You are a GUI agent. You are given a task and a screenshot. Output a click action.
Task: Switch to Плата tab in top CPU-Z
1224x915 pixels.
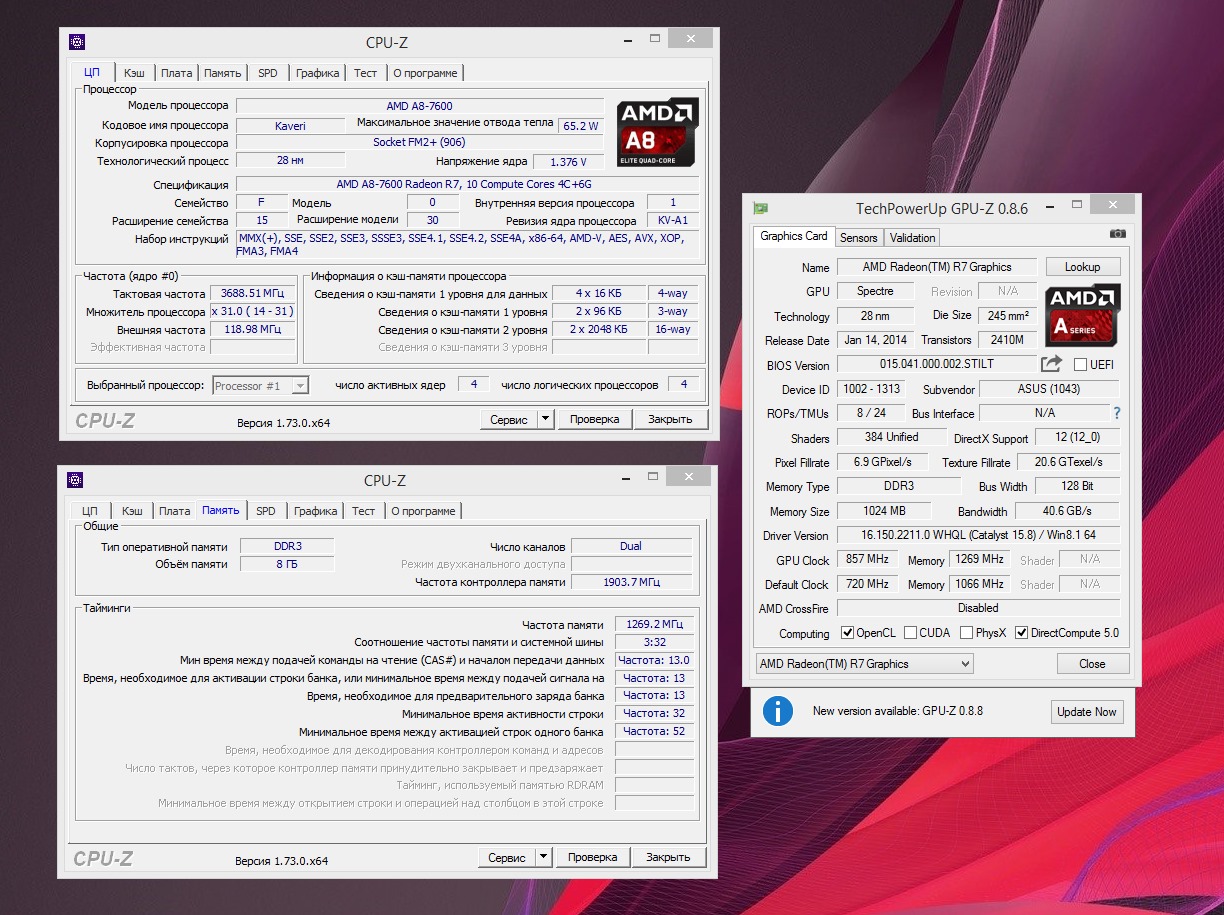[x=177, y=73]
